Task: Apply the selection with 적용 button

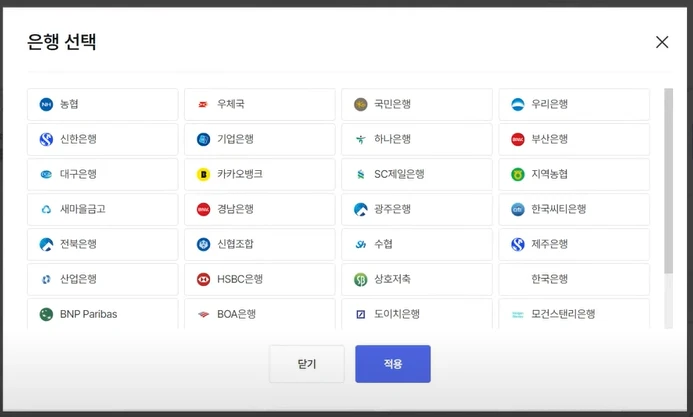Action: tap(393, 364)
